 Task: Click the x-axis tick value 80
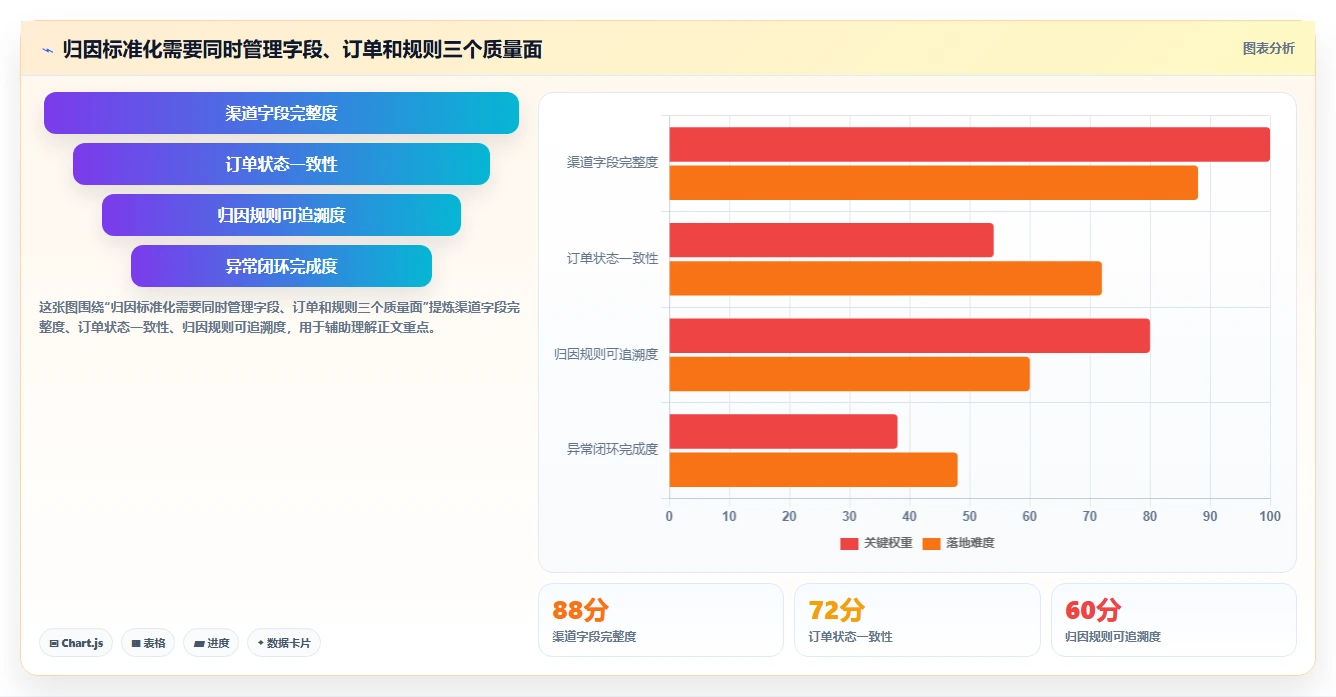coord(1150,516)
